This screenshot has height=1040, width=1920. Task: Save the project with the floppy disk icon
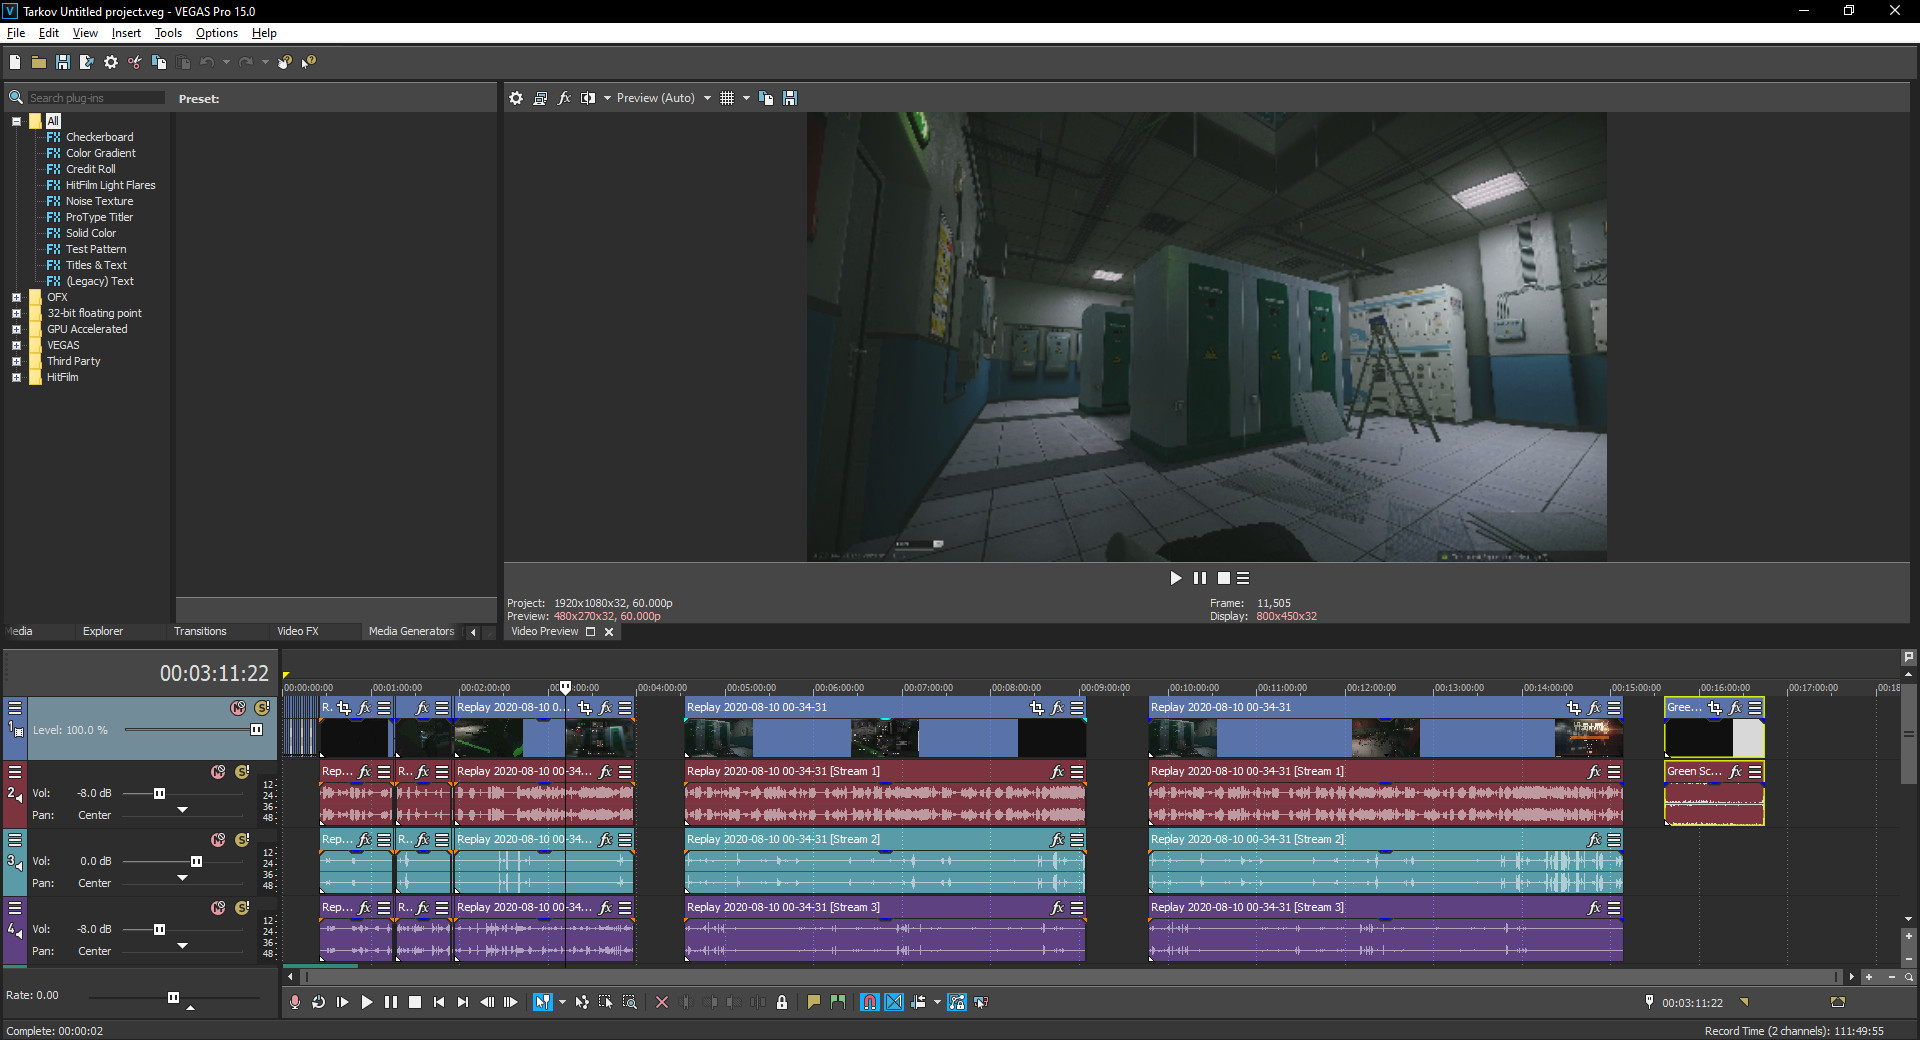63,62
